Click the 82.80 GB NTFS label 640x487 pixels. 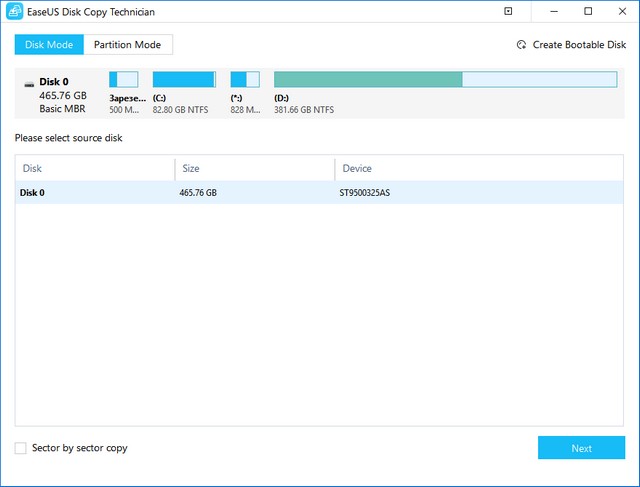coord(180,110)
